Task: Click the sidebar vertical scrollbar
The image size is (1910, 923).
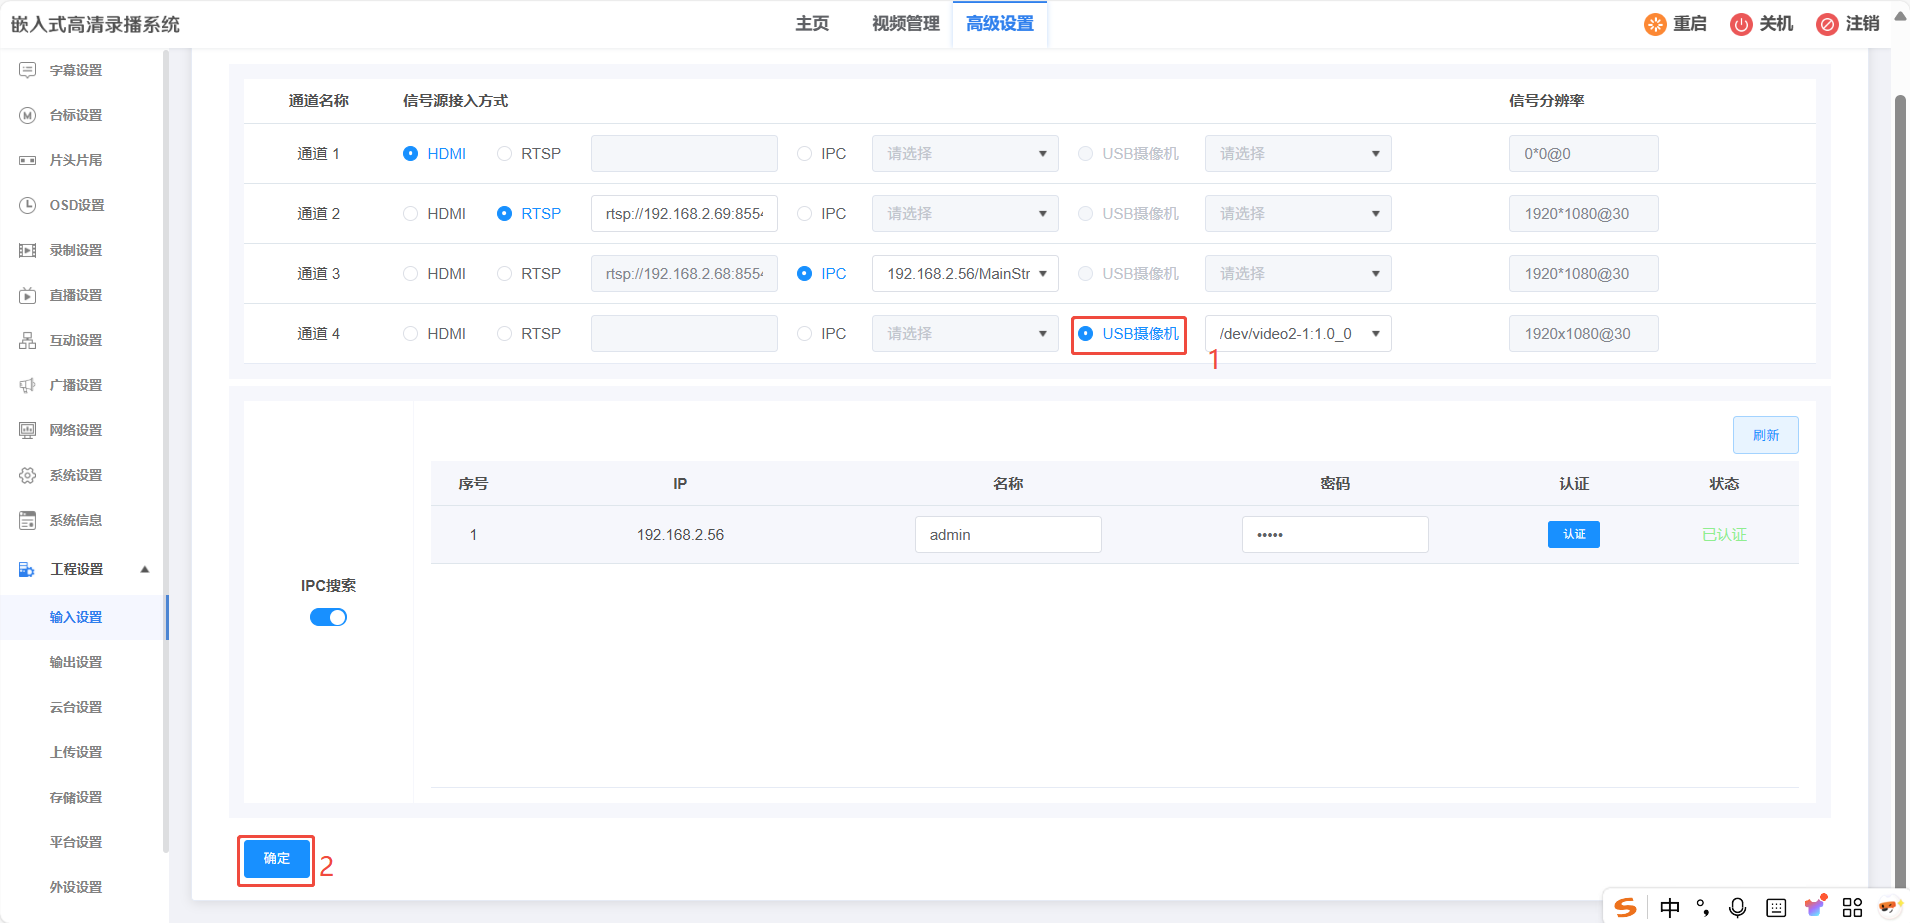Action: 165,450
